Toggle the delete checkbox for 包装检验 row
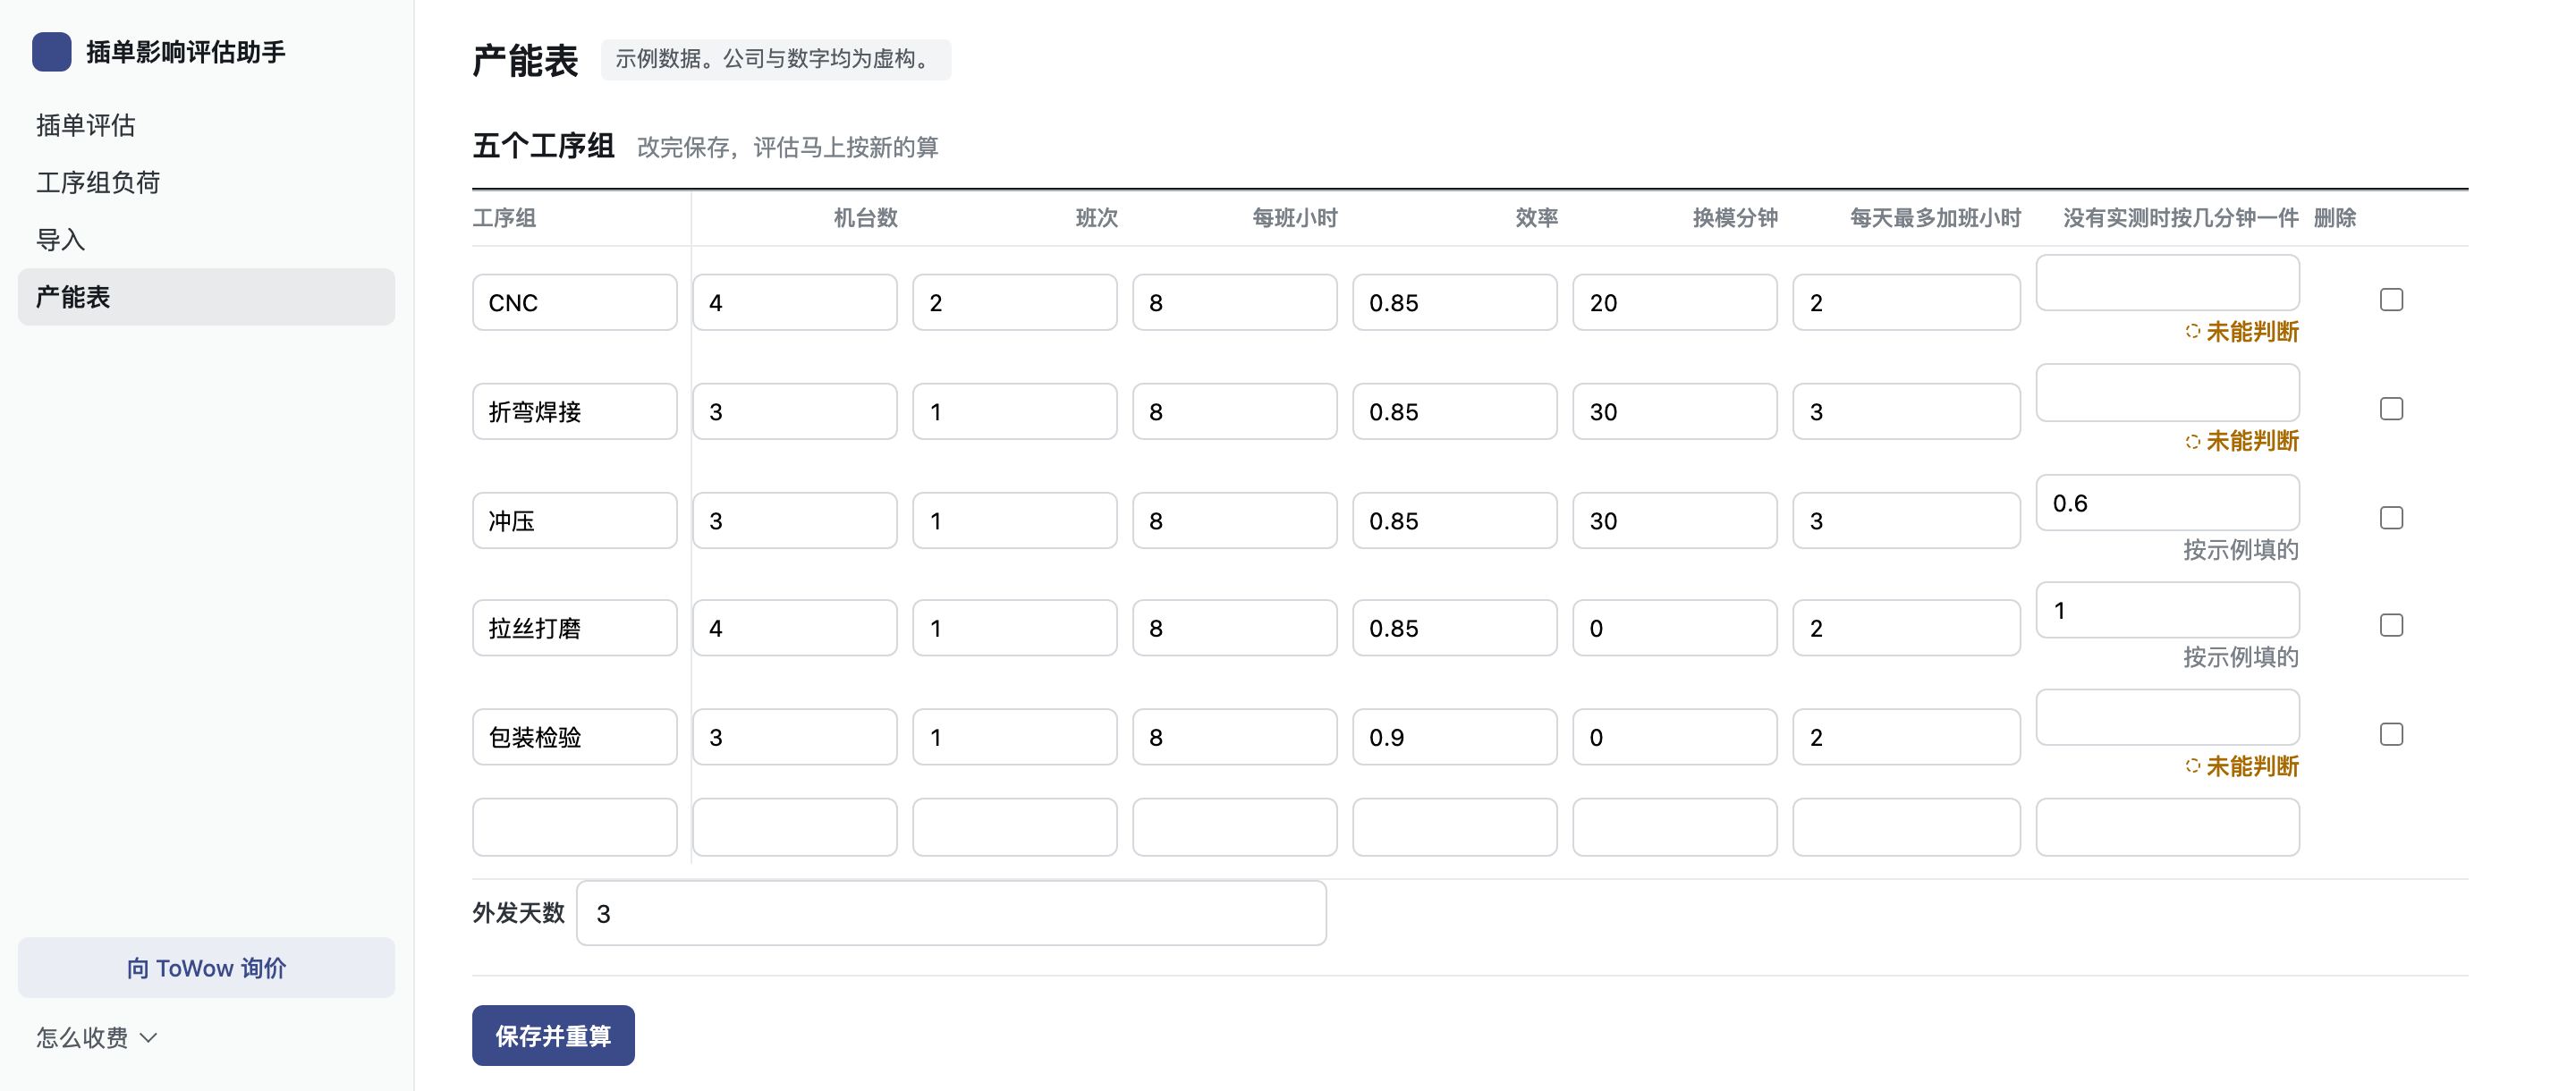2576x1091 pixels. (2391, 734)
